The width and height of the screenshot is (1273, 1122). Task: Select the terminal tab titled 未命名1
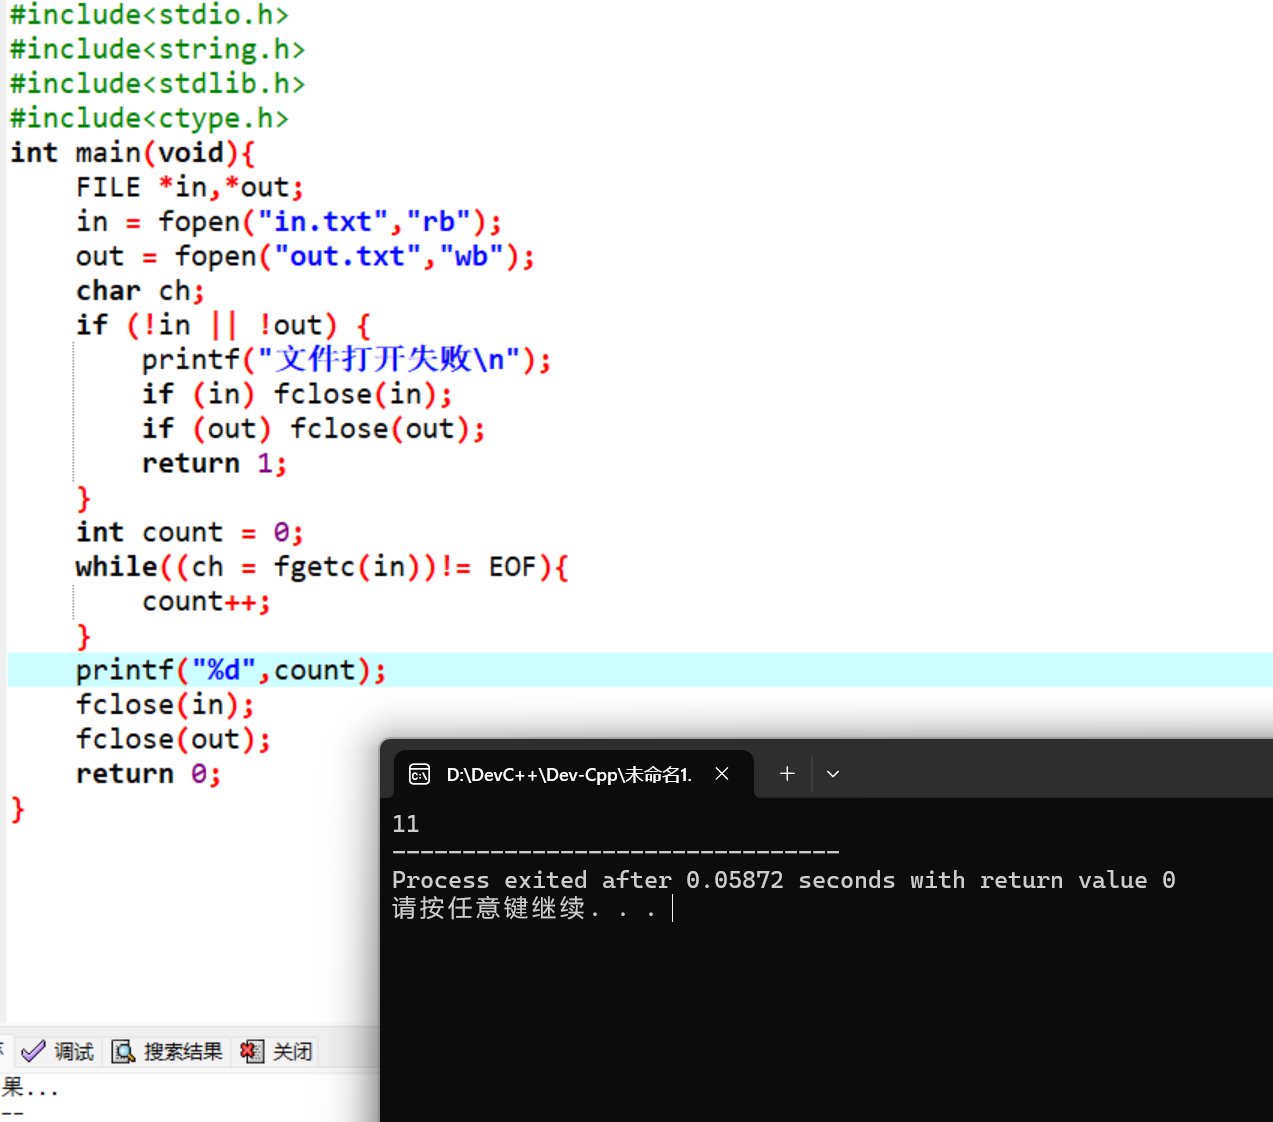point(567,773)
